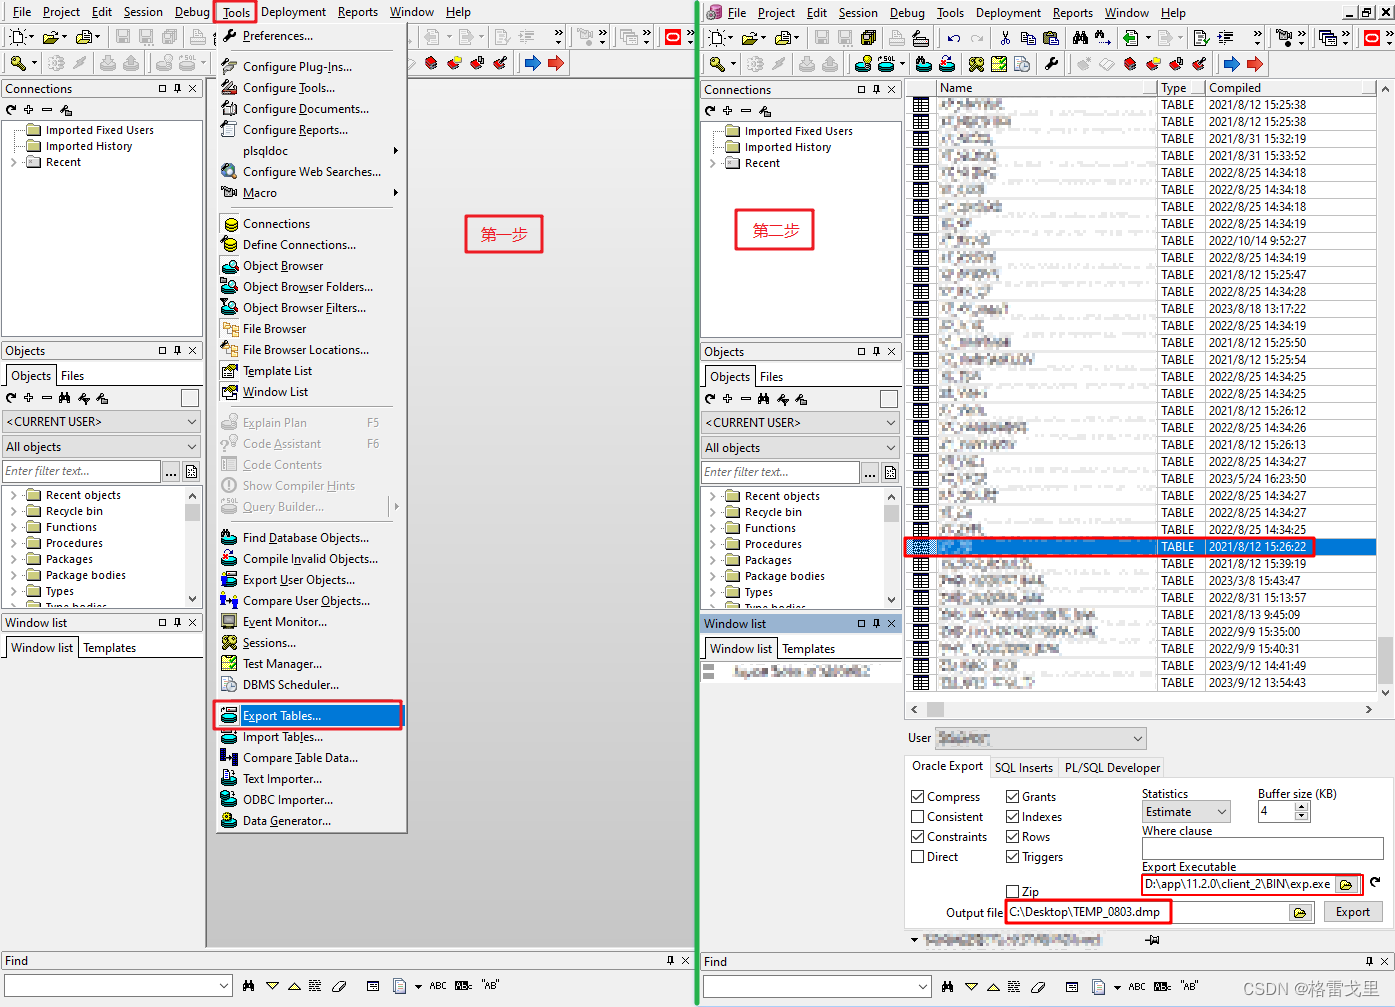Viewport: 1395px width, 1007px height.
Task: Enable the Direct export checkbox
Action: click(x=918, y=856)
